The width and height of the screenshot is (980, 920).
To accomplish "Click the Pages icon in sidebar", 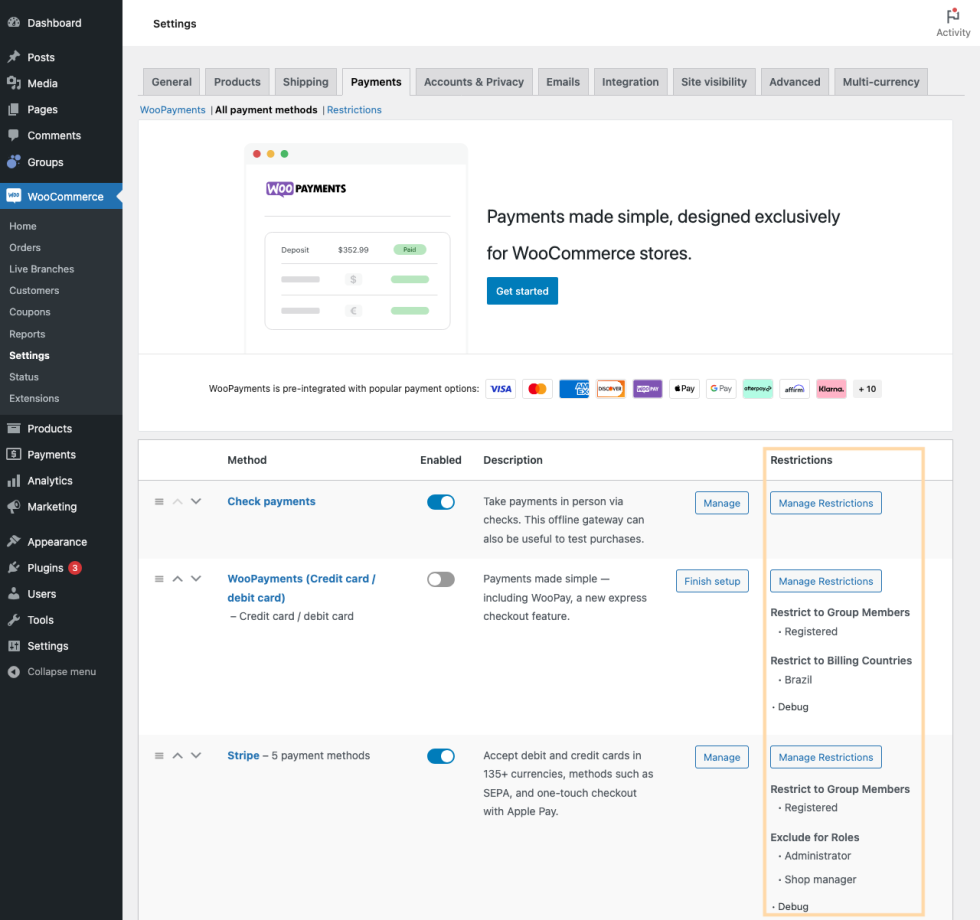I will tap(14, 109).
